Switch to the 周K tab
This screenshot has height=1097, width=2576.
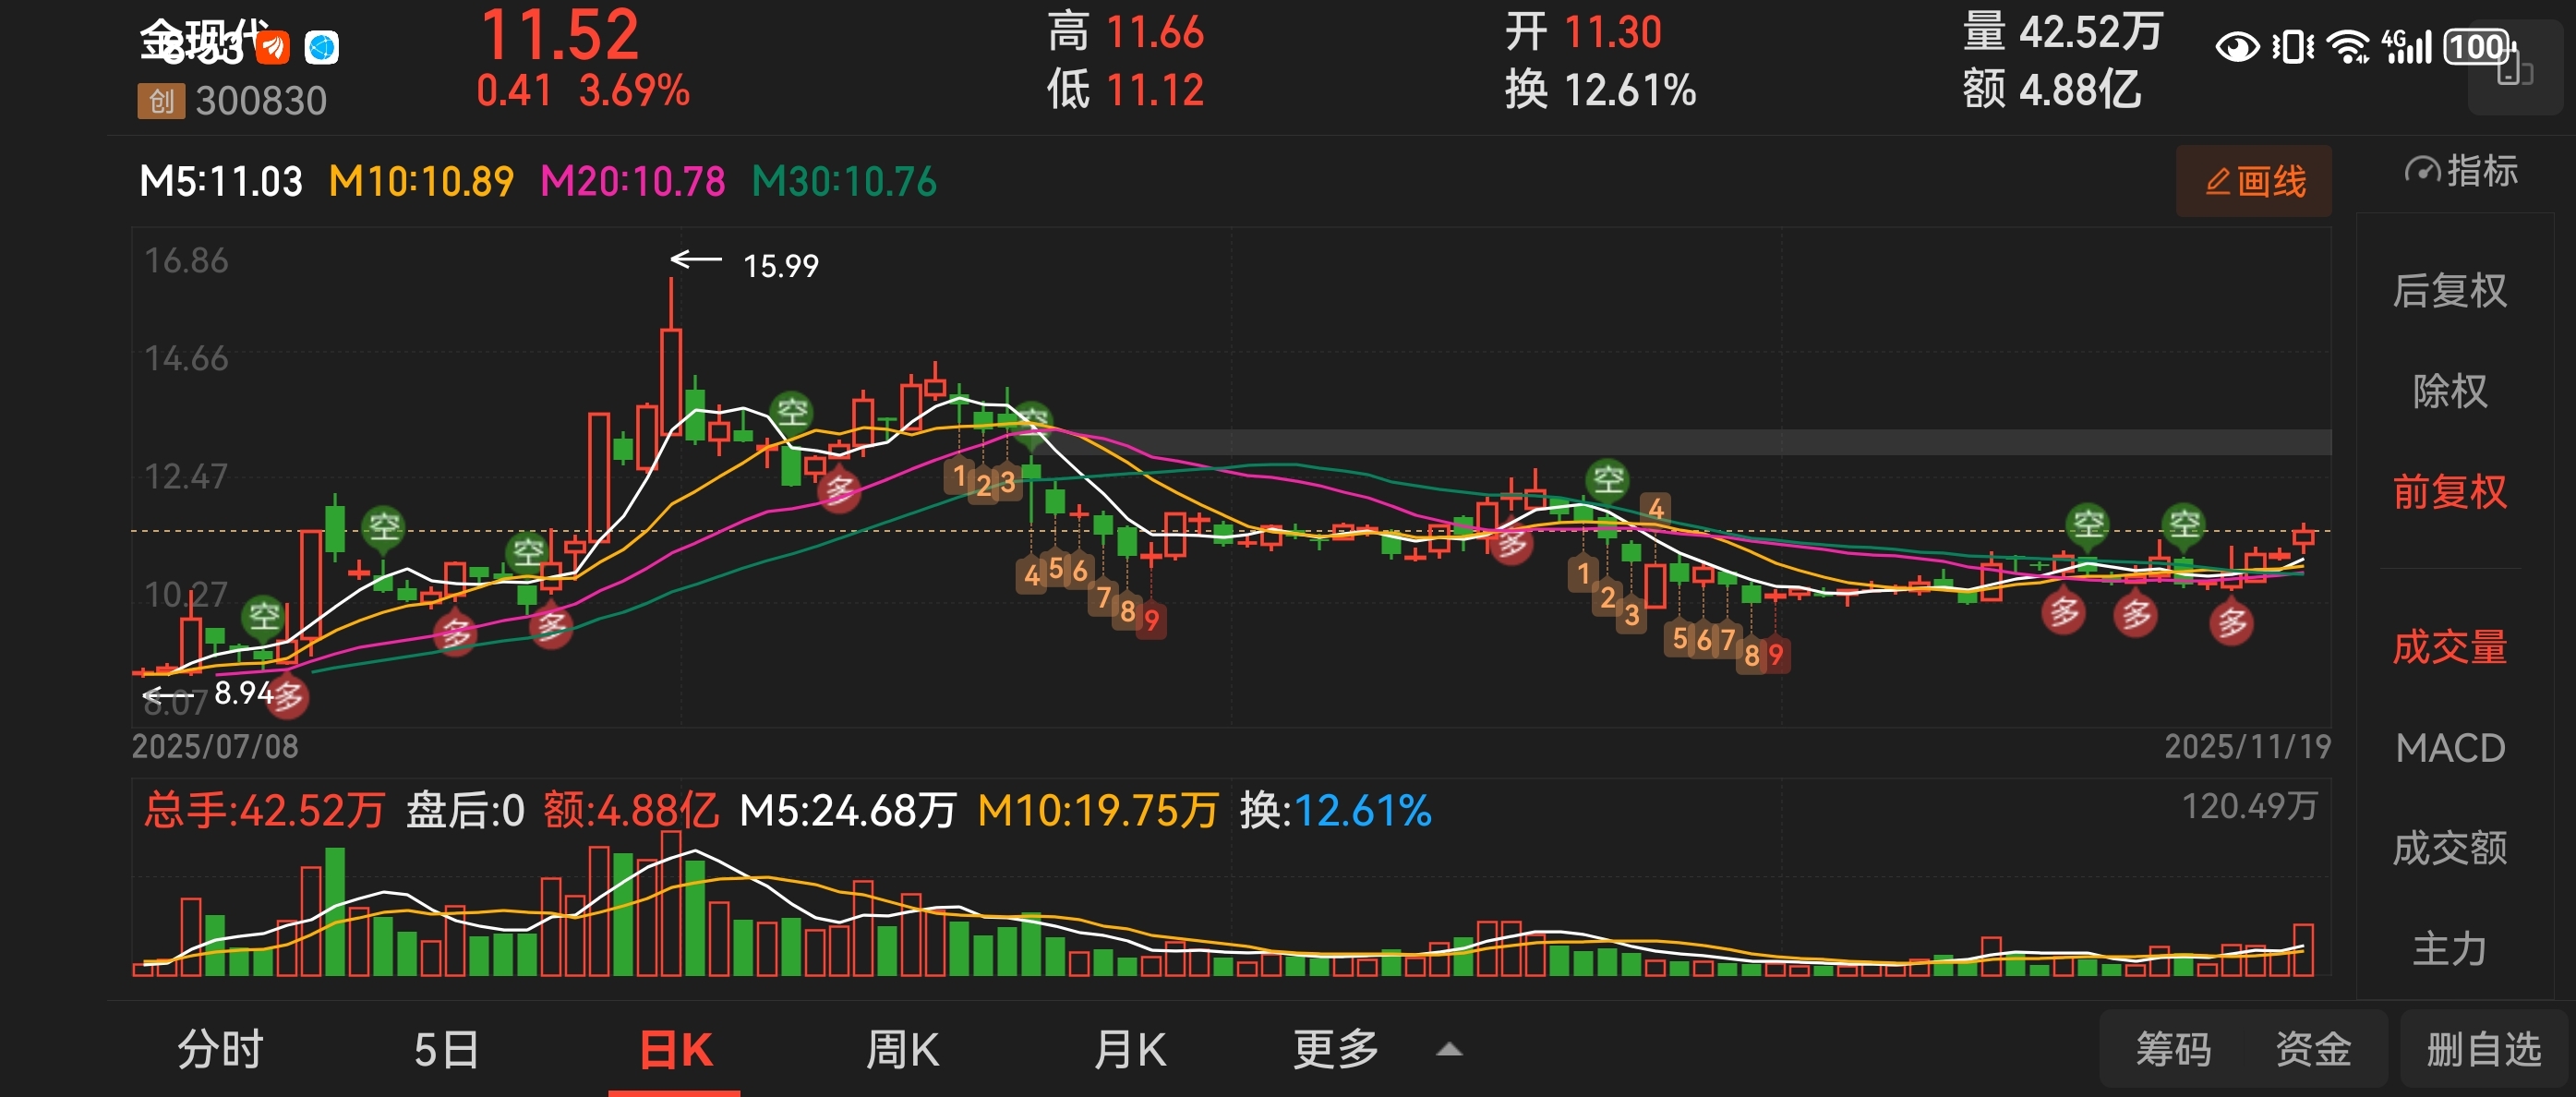(x=901, y=1050)
